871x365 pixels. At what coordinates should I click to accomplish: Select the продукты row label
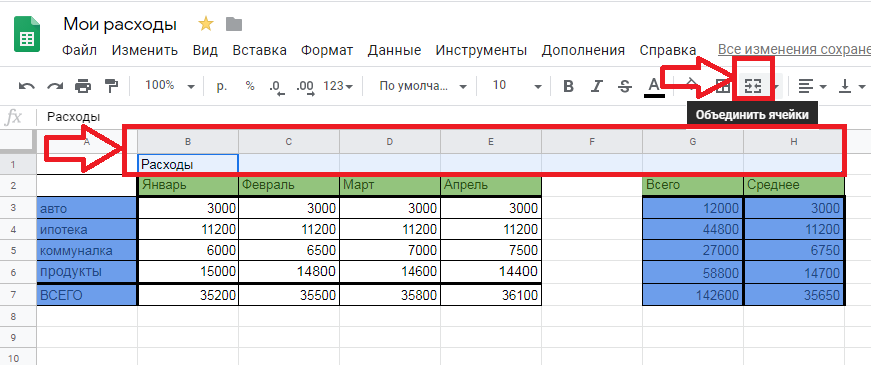click(x=87, y=272)
